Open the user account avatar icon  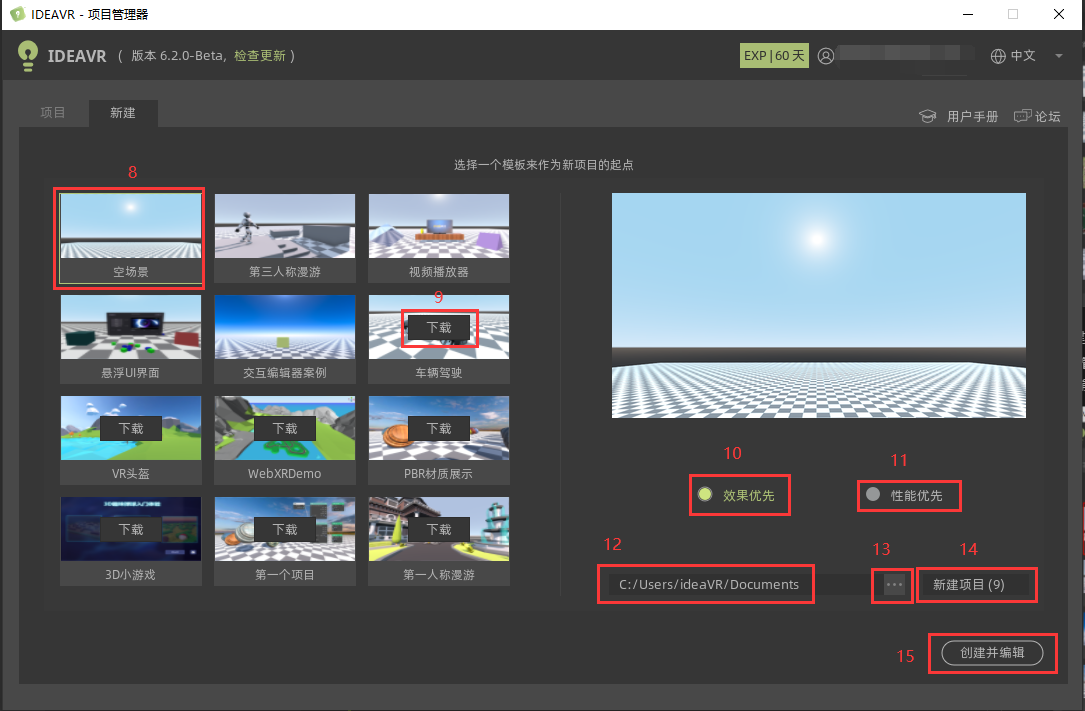pyautogui.click(x=826, y=56)
